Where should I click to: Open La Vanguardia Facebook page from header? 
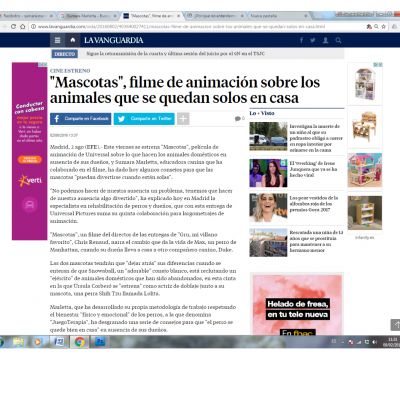[x=301, y=40]
